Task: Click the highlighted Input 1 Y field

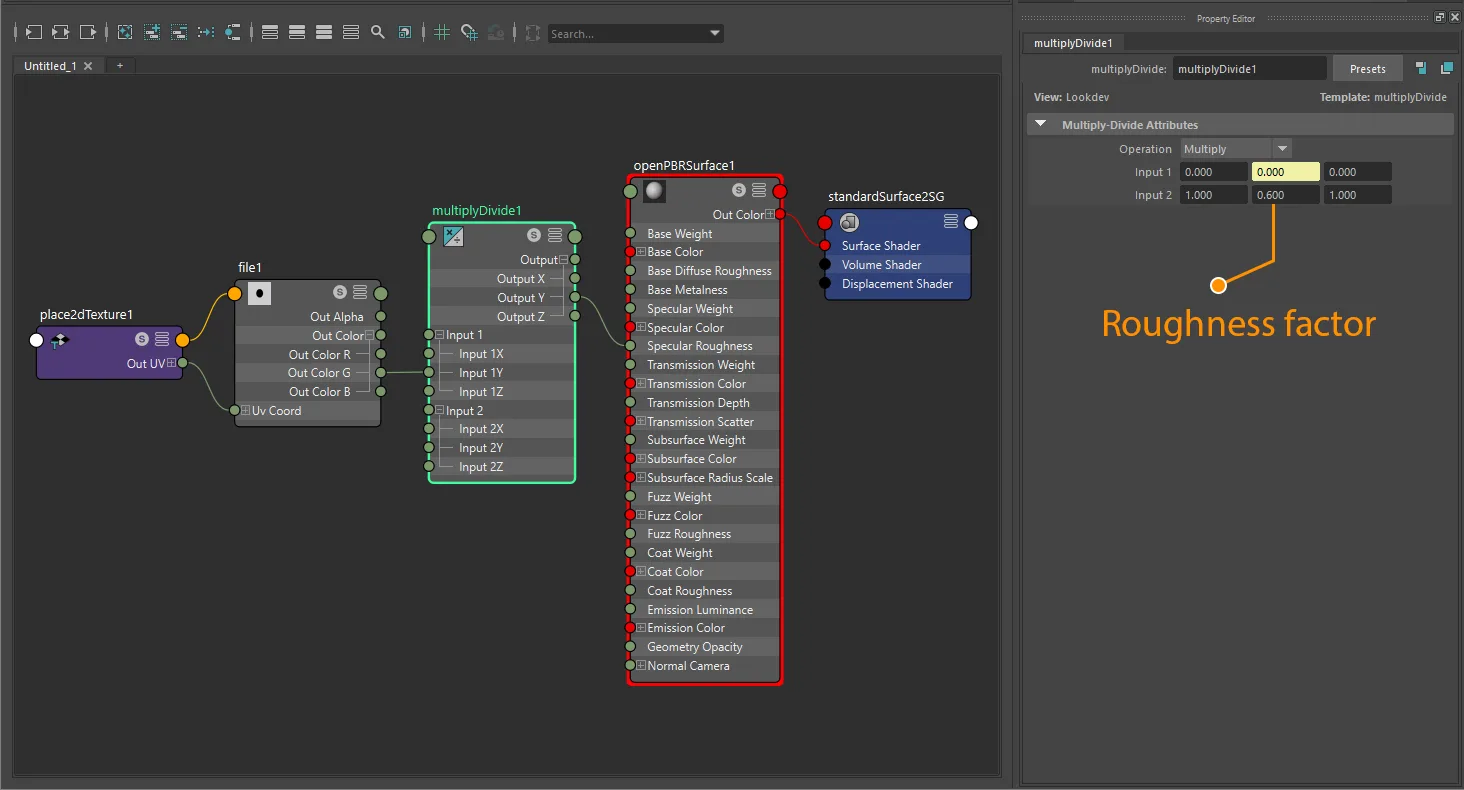Action: click(x=1286, y=172)
